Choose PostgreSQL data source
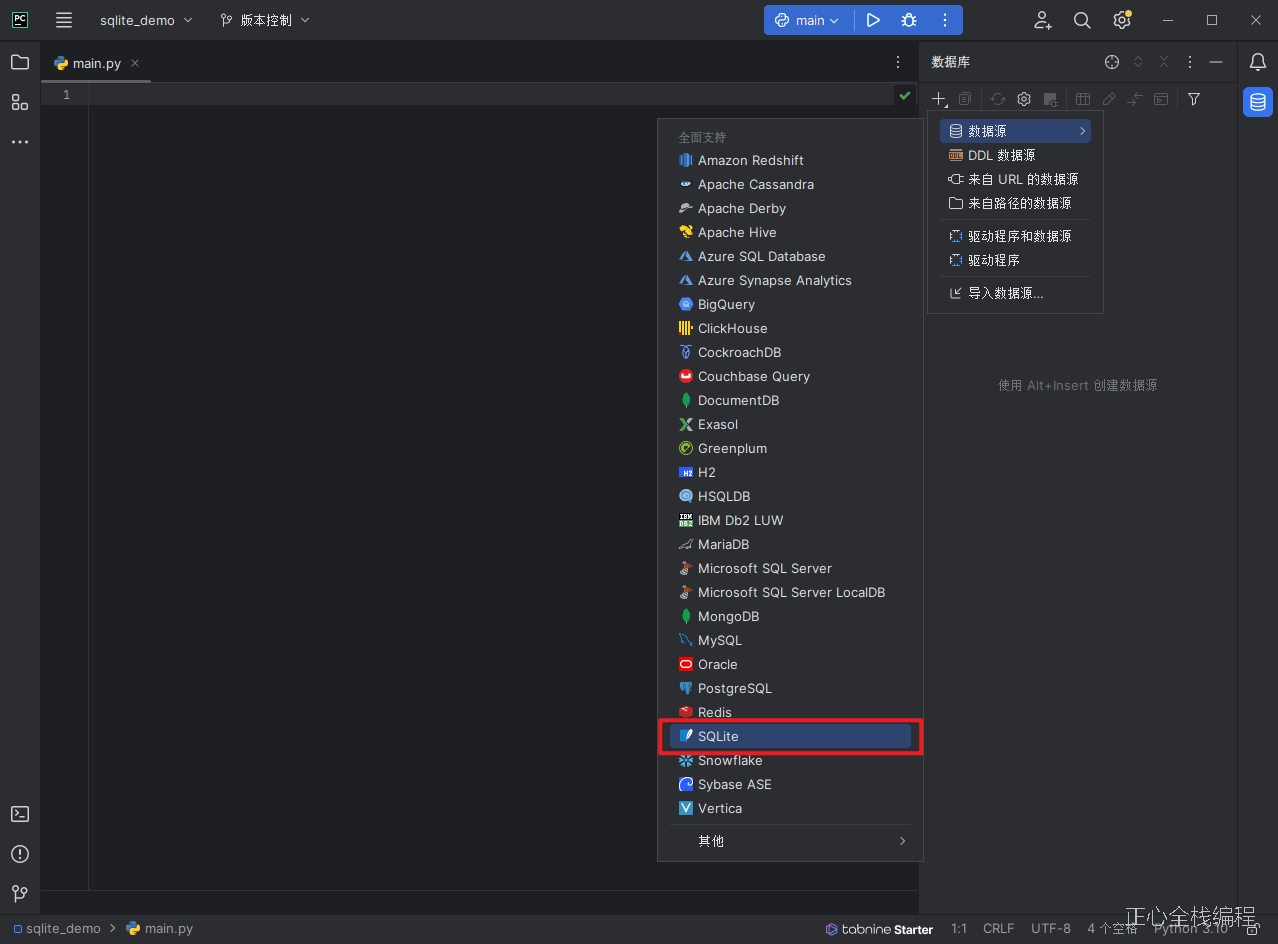The image size is (1278, 944). pos(790,688)
